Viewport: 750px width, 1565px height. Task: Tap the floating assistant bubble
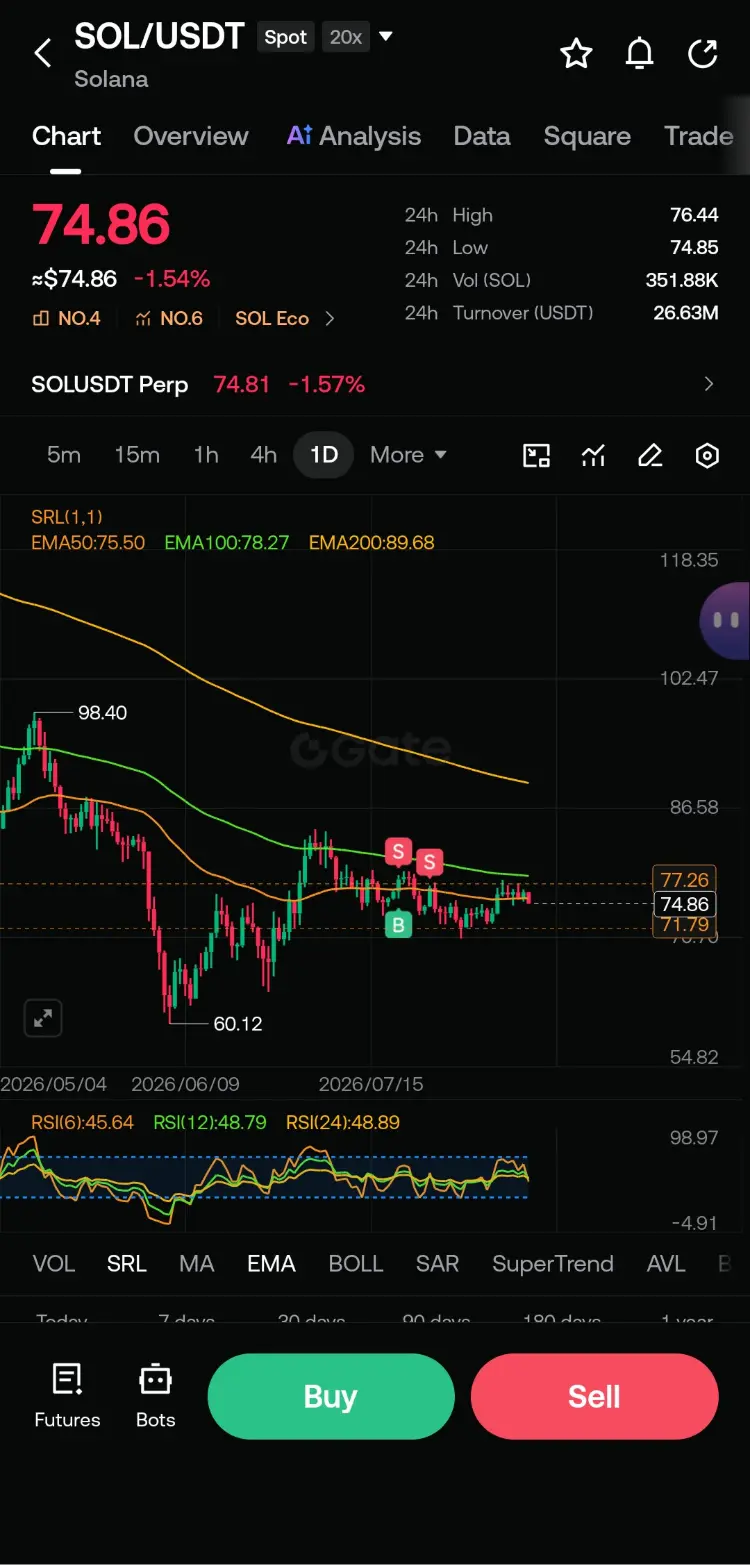click(x=725, y=621)
